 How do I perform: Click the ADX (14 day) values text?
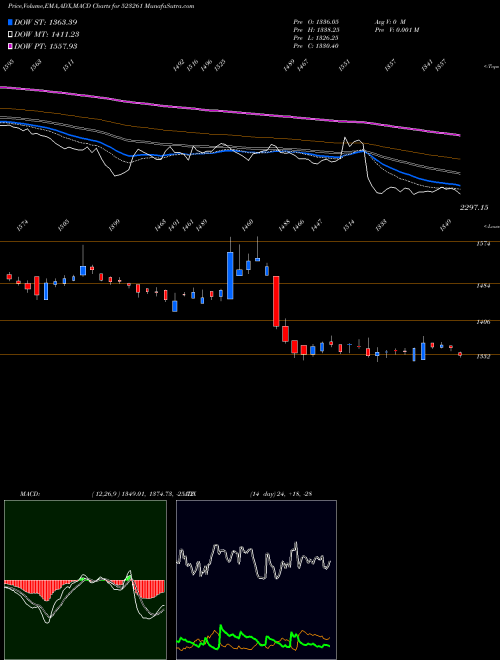point(281,494)
